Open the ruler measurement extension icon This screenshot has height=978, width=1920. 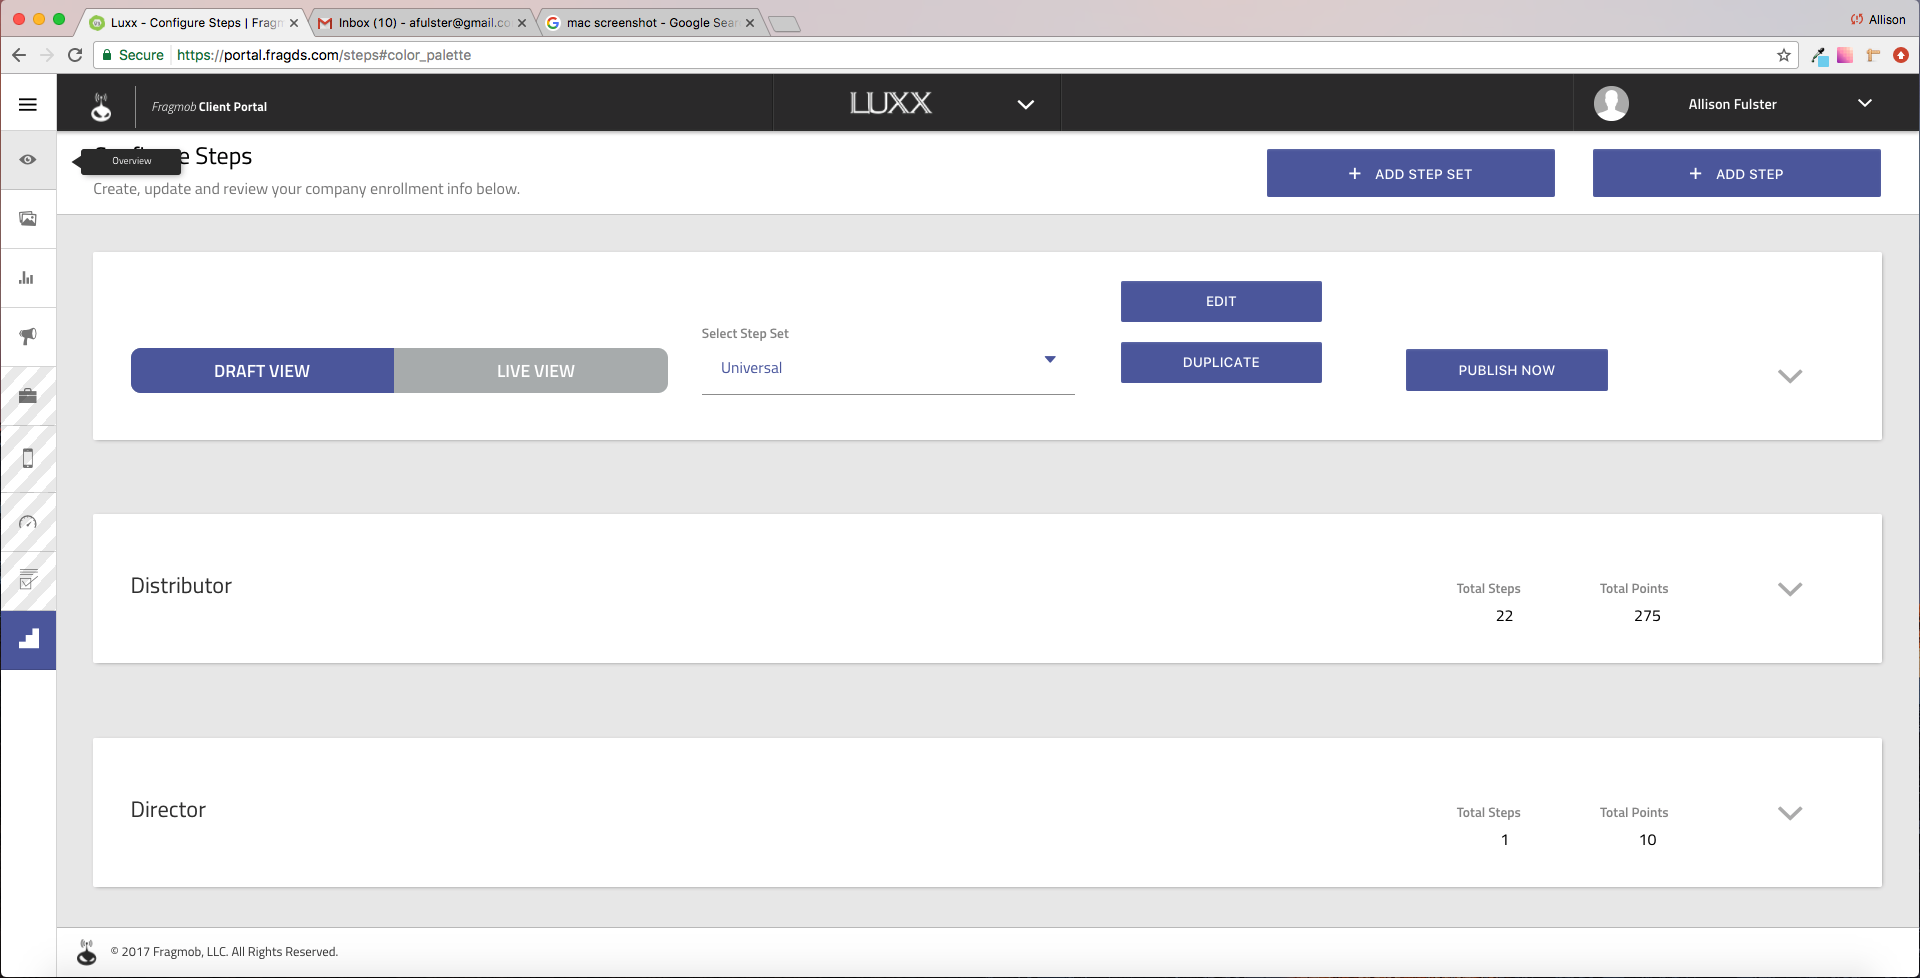pyautogui.click(x=1873, y=55)
